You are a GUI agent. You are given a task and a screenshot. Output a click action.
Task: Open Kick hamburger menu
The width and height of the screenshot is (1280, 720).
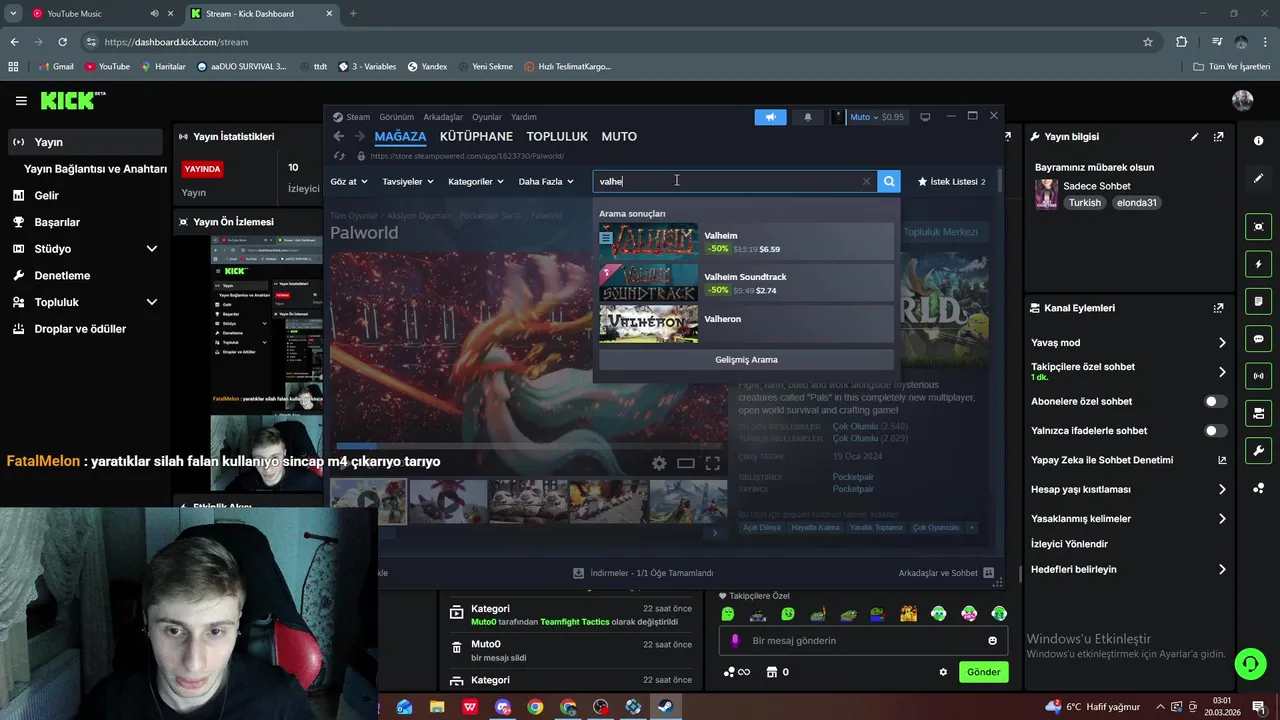tap(21, 101)
